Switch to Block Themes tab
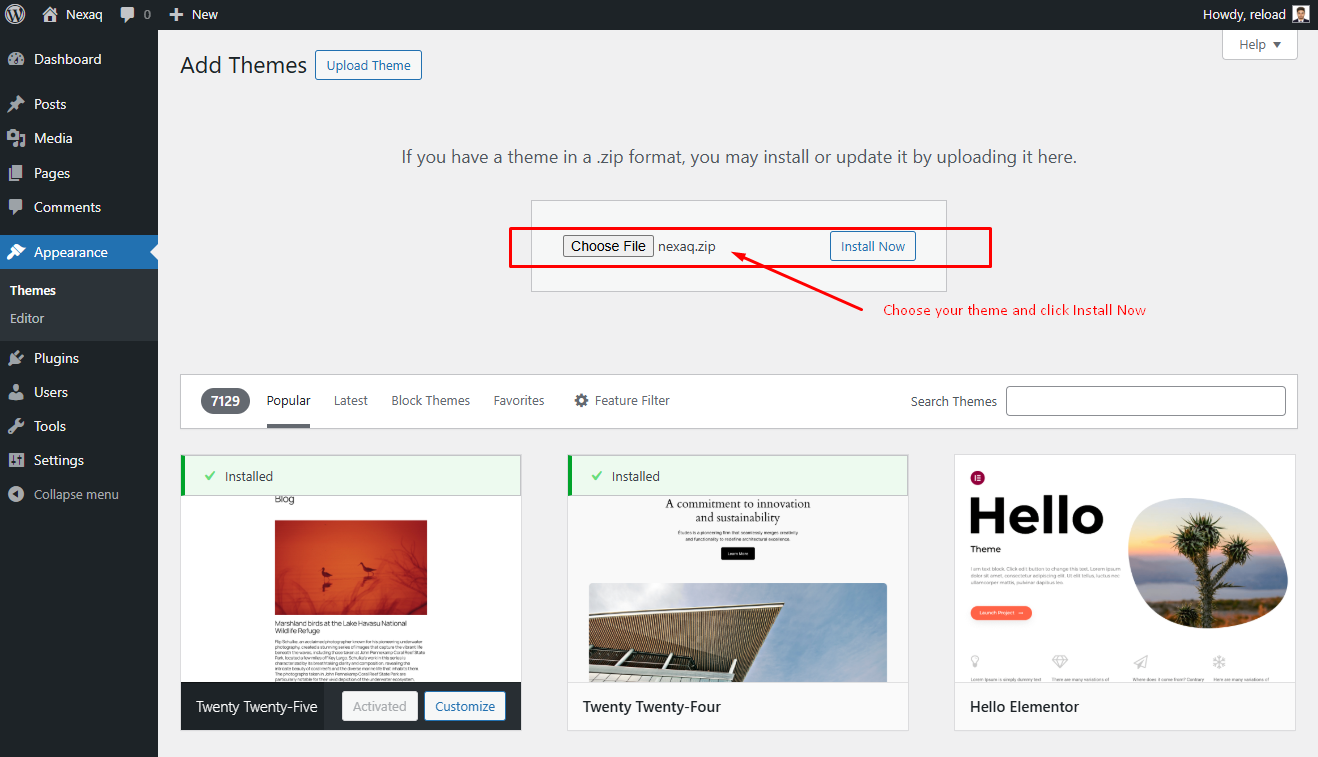Viewport: 1318px width, 757px height. coord(431,400)
